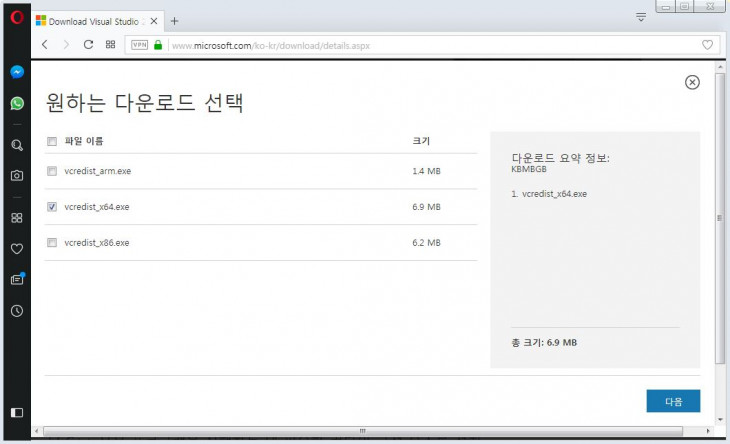Check the vcredist_arm.exe checkbox
This screenshot has height=444, width=730.
[x=52, y=171]
